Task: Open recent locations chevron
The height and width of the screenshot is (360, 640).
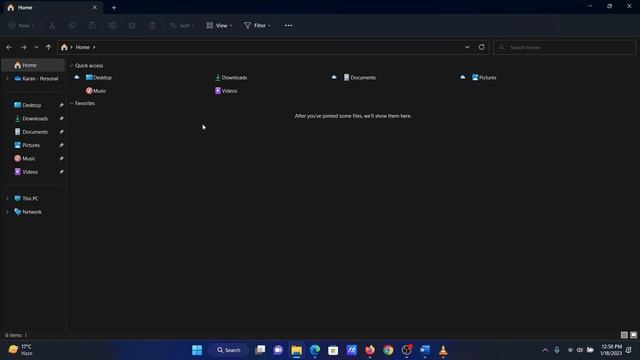Action: pyautogui.click(x=36, y=47)
